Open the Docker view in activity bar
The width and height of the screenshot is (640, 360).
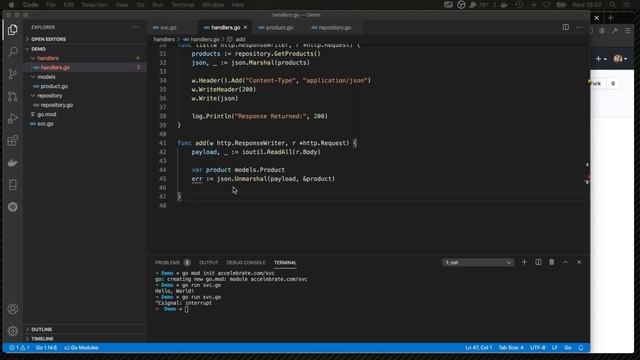pyautogui.click(x=13, y=163)
